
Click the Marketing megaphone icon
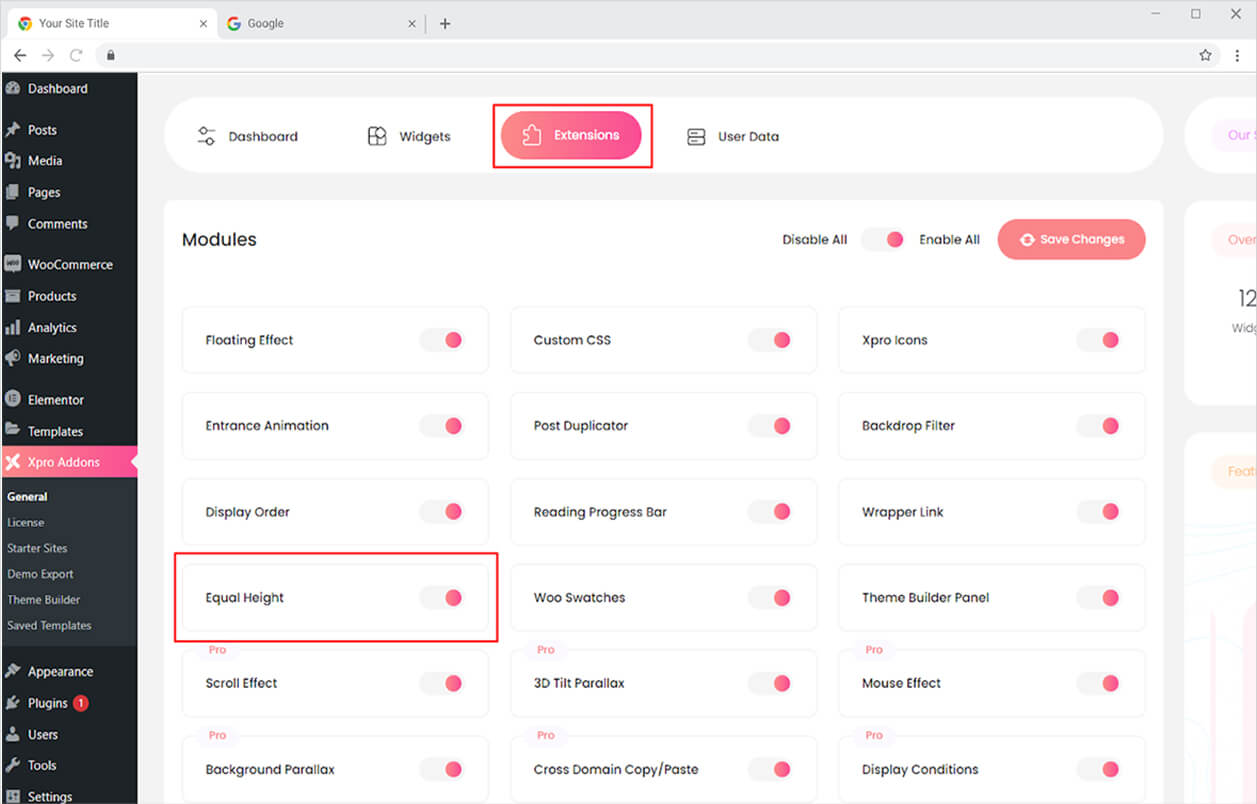point(13,359)
